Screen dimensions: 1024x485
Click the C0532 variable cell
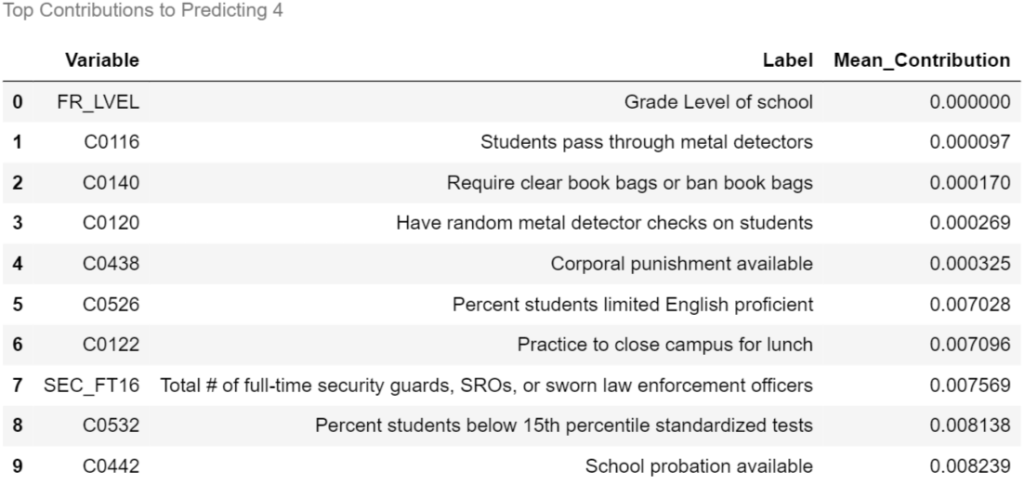pos(110,426)
